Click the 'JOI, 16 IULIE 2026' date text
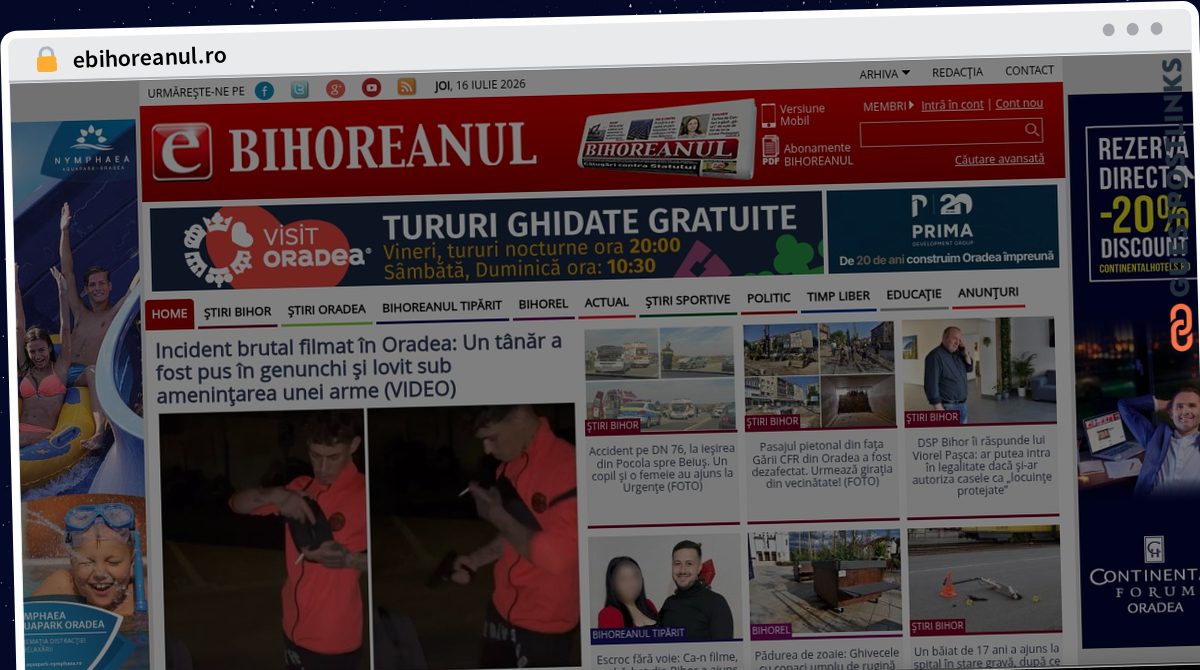 tap(480, 85)
